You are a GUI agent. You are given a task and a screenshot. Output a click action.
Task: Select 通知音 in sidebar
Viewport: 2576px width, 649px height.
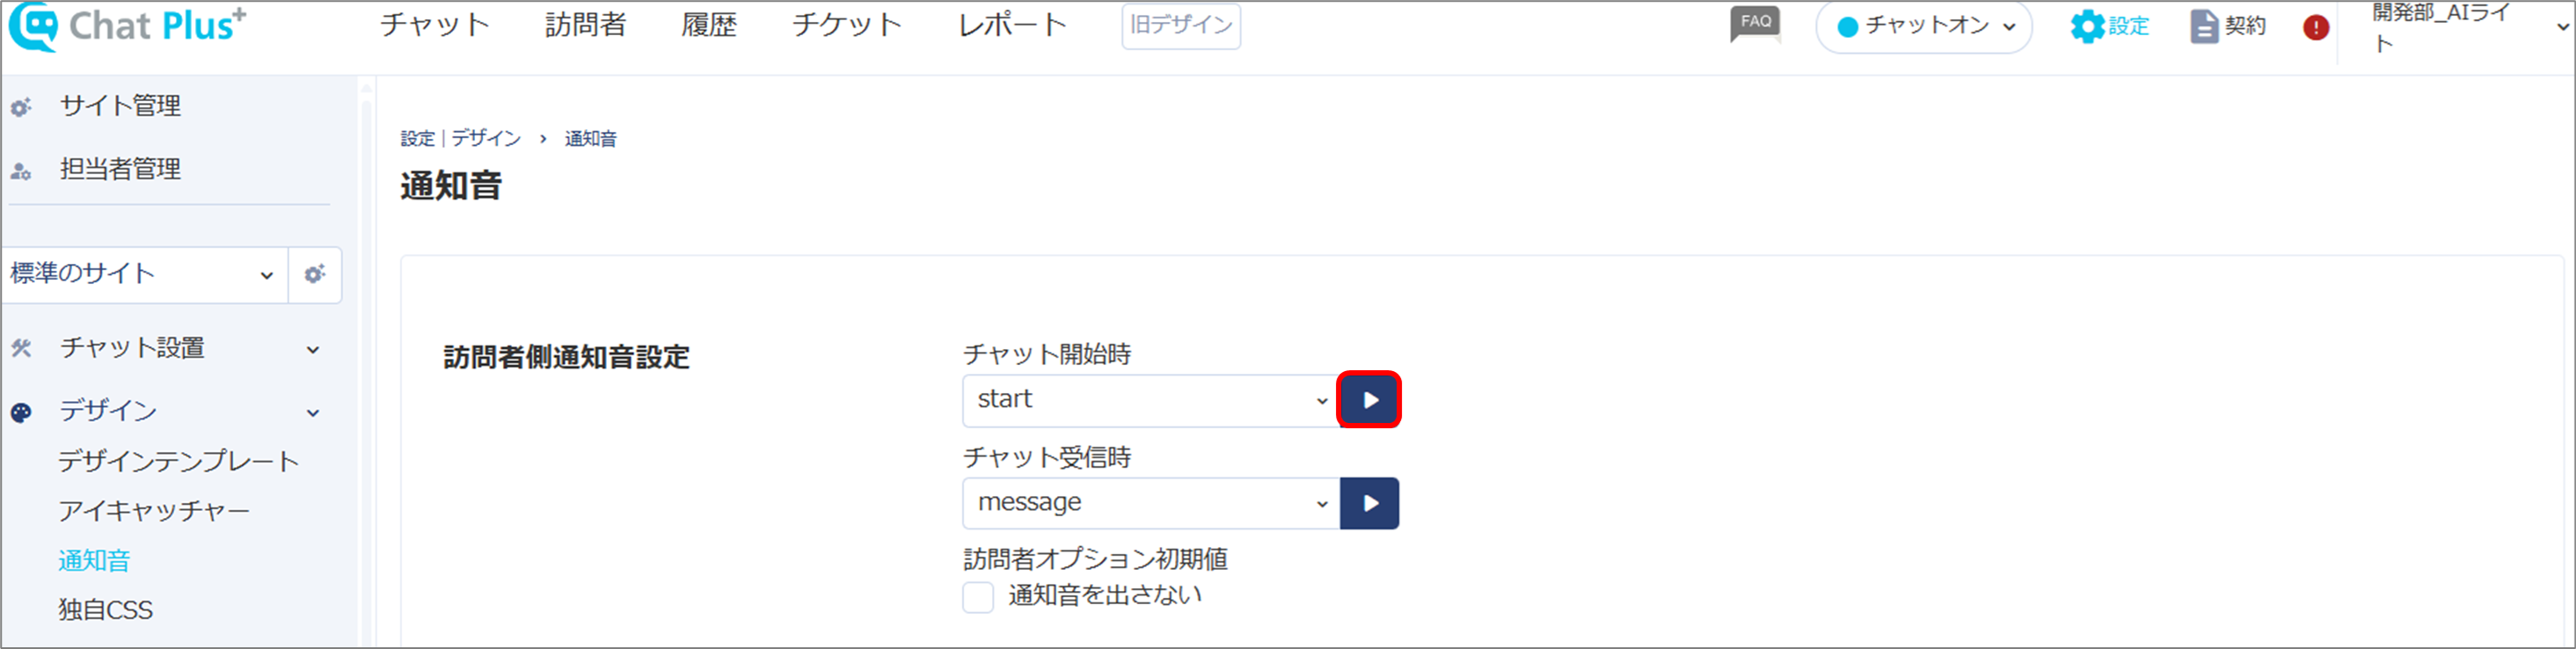pos(94,561)
